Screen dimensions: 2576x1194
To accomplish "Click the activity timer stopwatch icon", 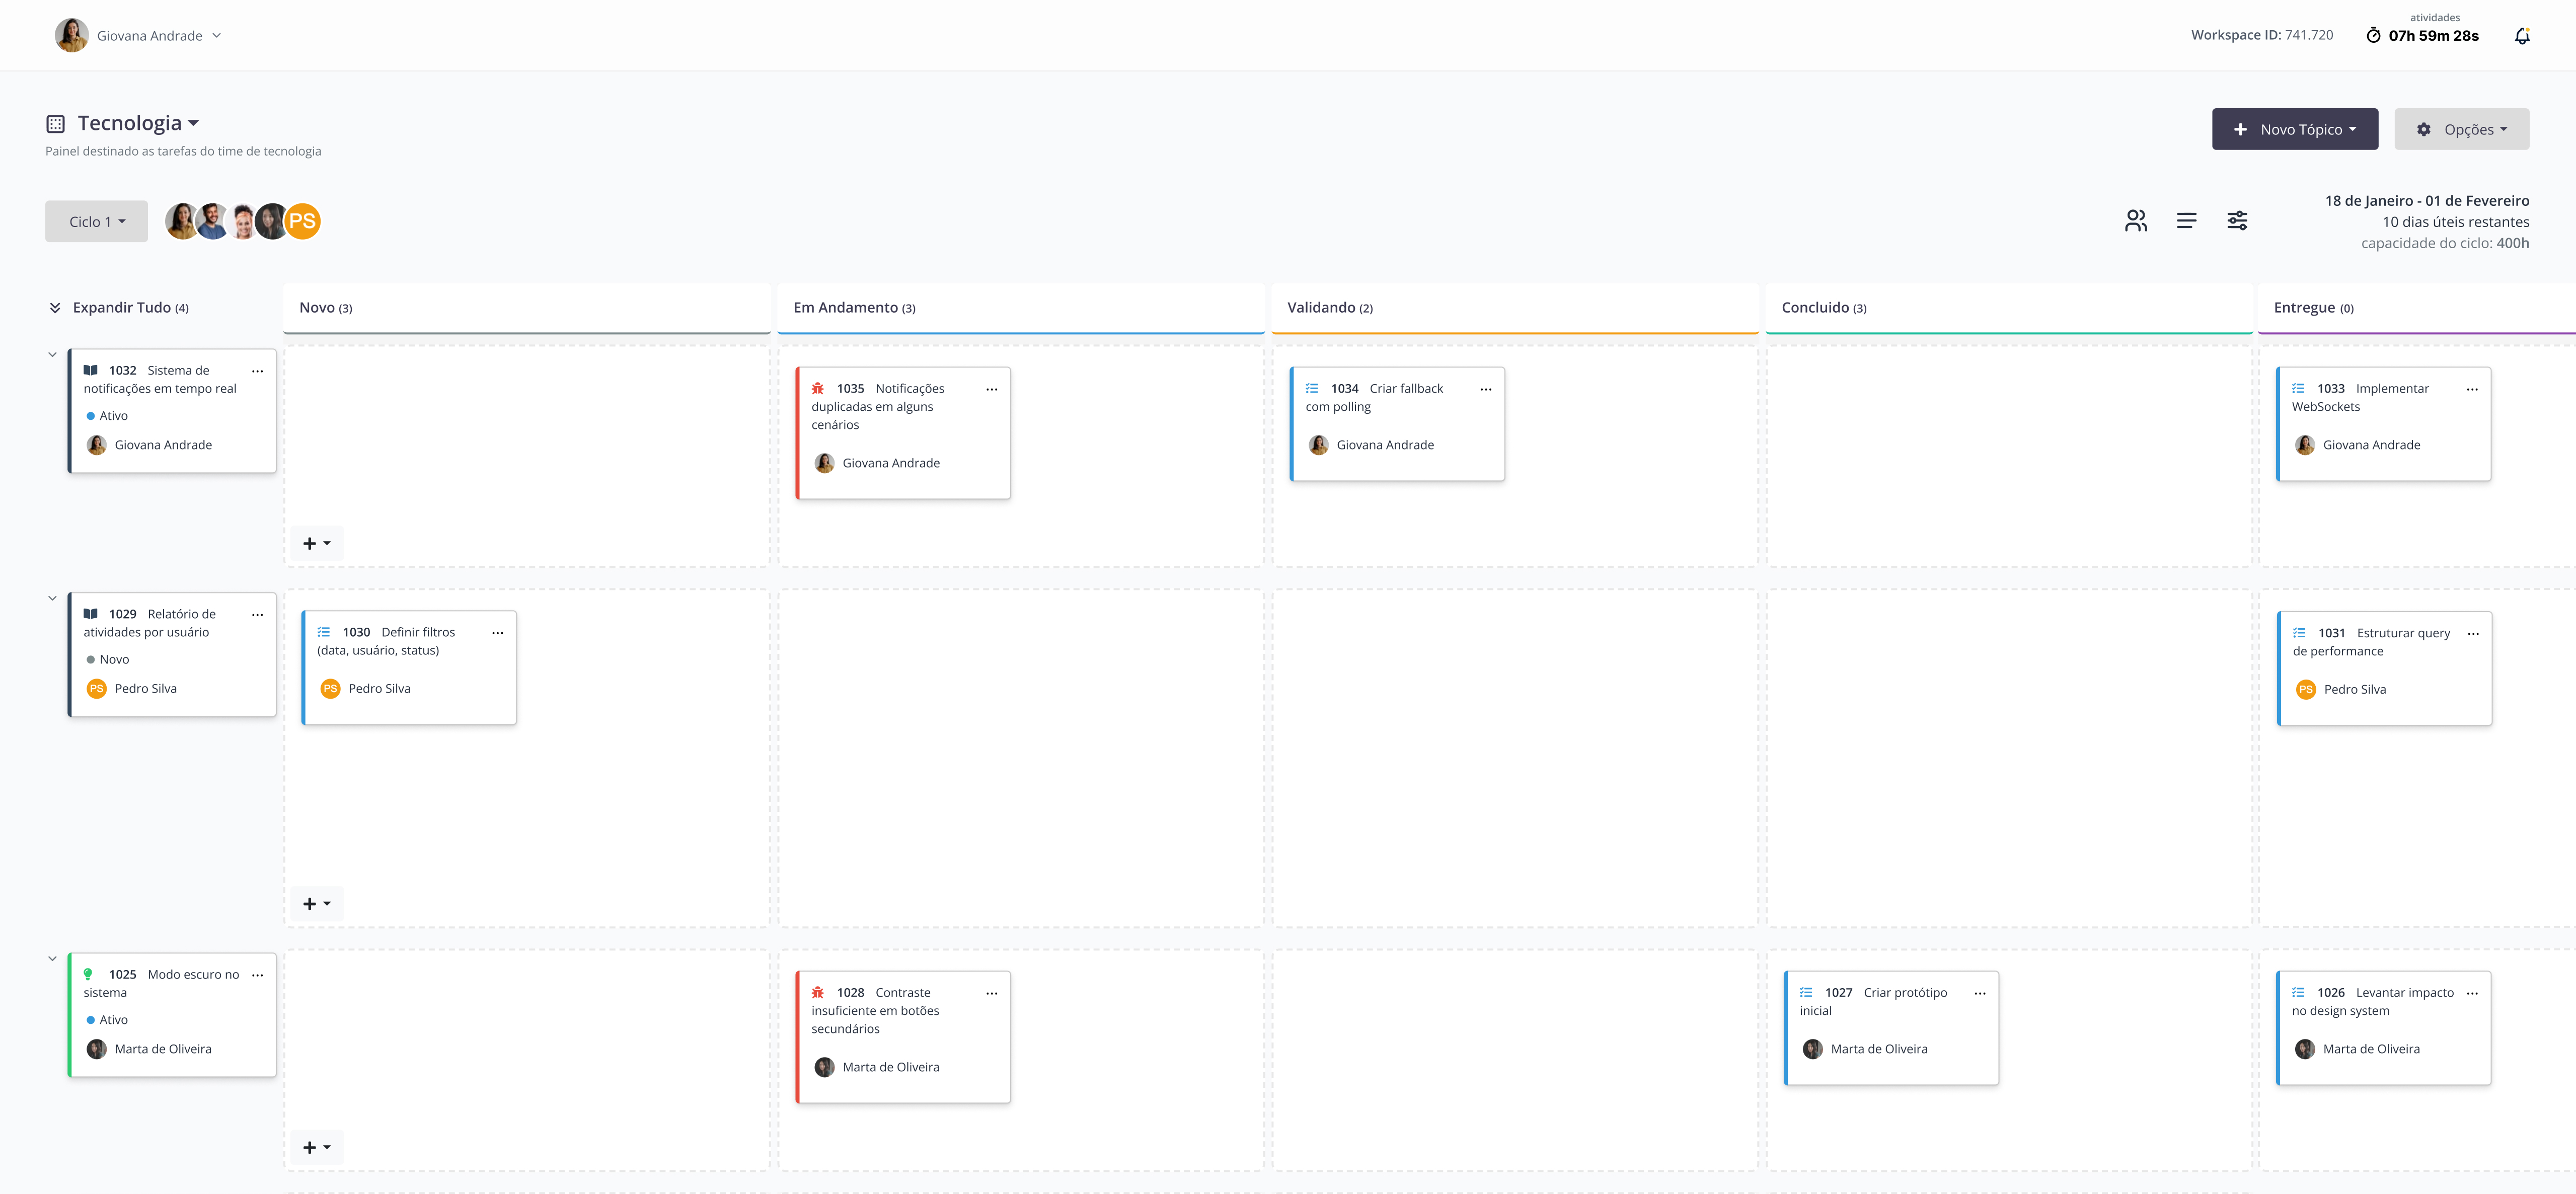I will click(x=2373, y=36).
